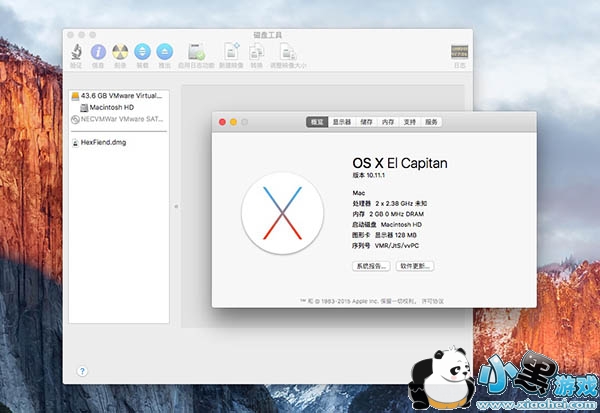Switch to the 储存 (Storage) tab

(366, 122)
